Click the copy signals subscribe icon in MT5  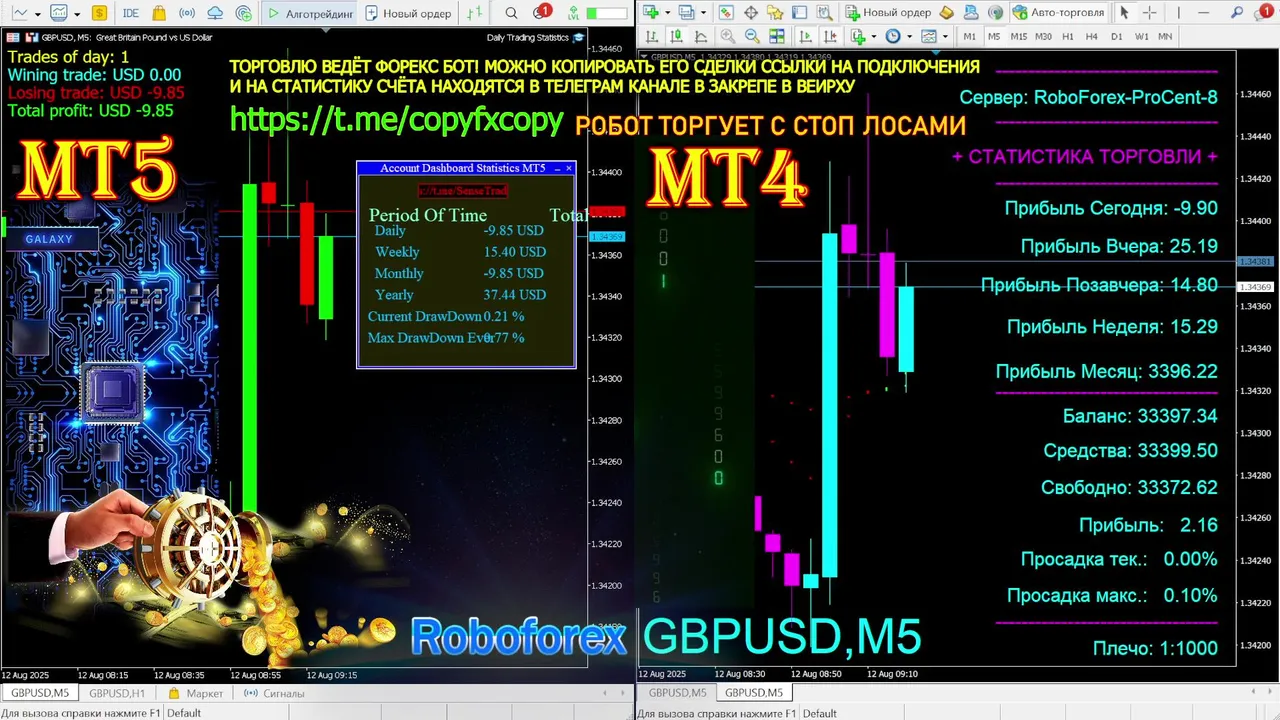(244, 13)
